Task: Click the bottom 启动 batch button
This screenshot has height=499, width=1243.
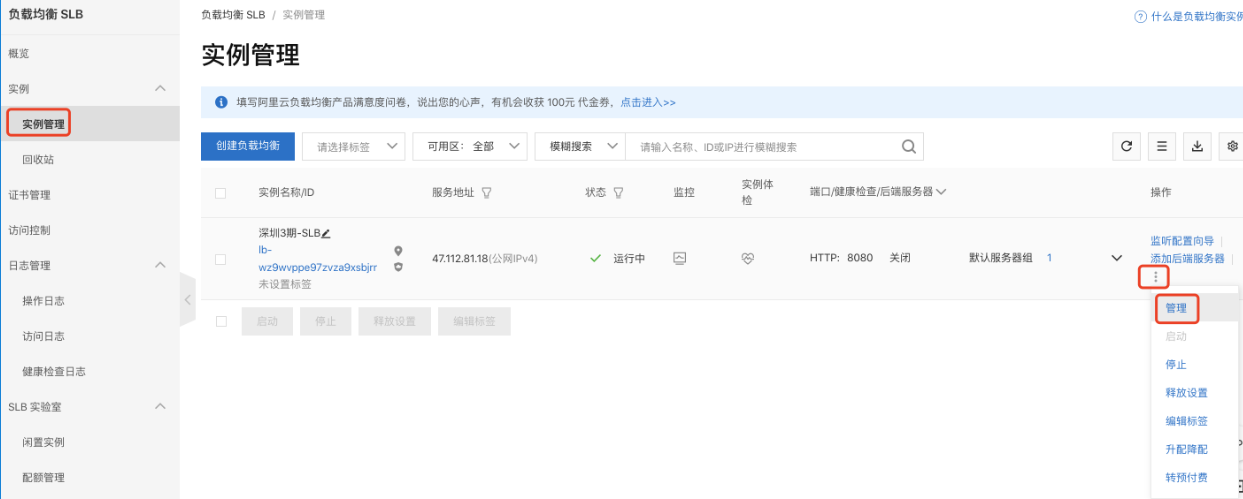Action: (x=267, y=321)
